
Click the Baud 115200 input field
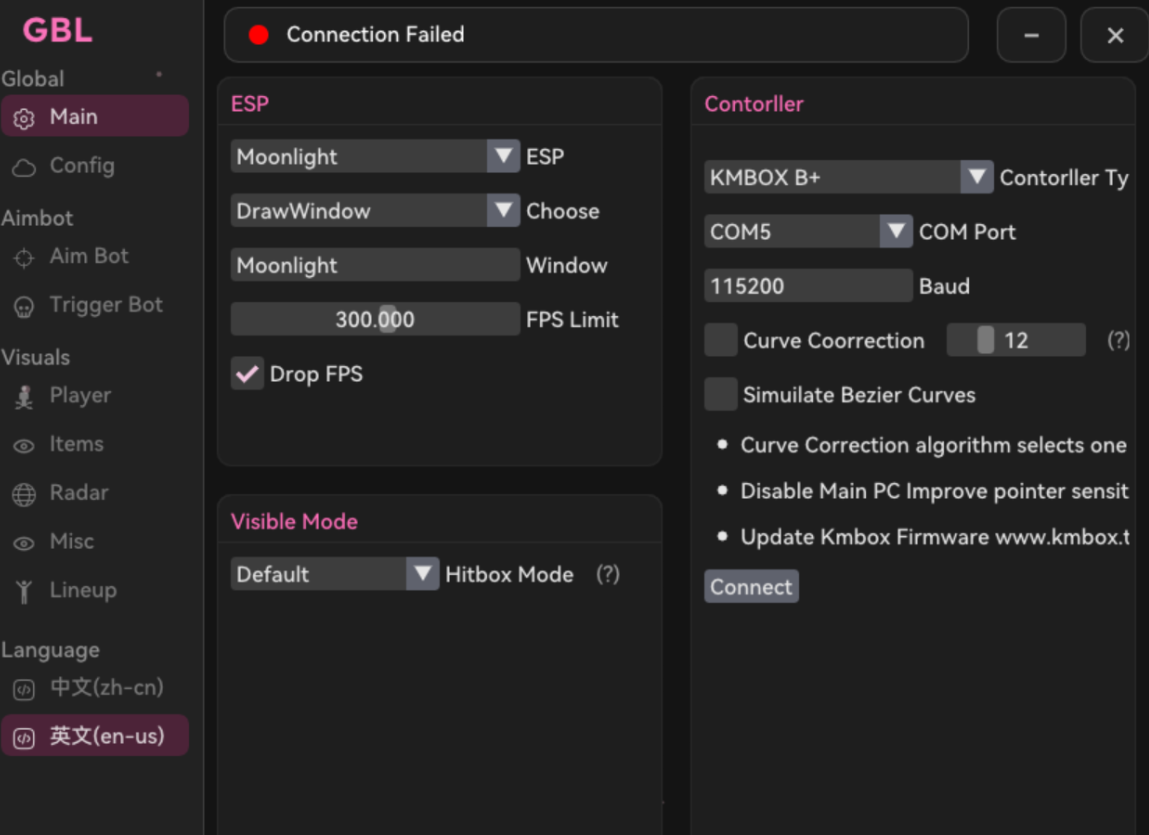click(x=808, y=285)
